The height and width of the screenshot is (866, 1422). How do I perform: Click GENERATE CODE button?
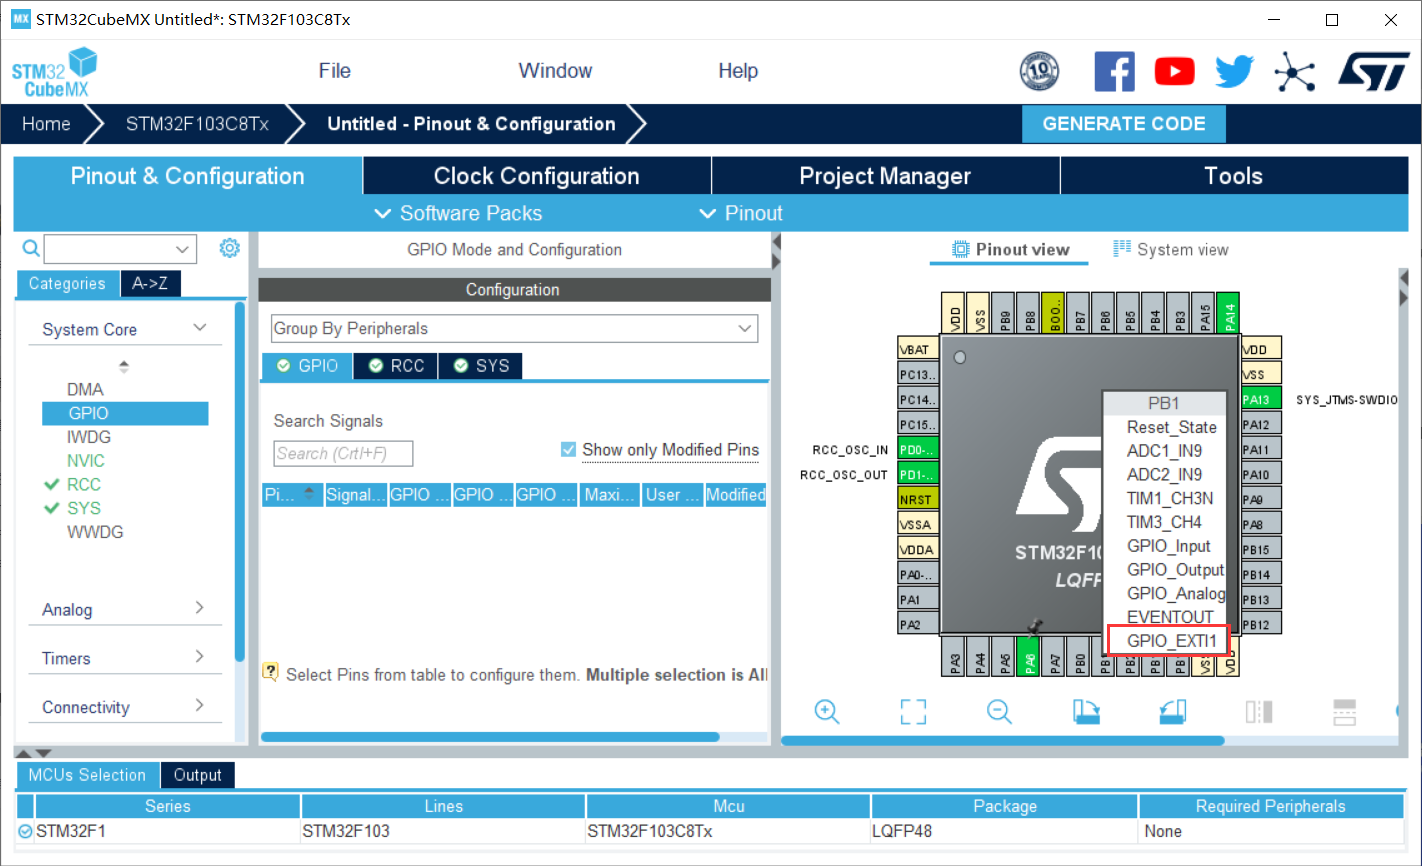1124,124
